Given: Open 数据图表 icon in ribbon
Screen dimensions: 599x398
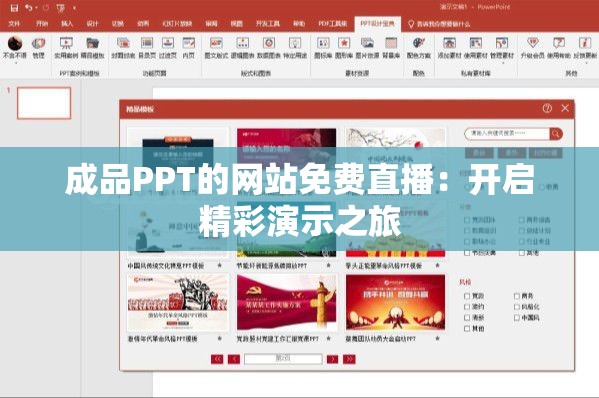Looking at the screenshot, I should (269, 48).
